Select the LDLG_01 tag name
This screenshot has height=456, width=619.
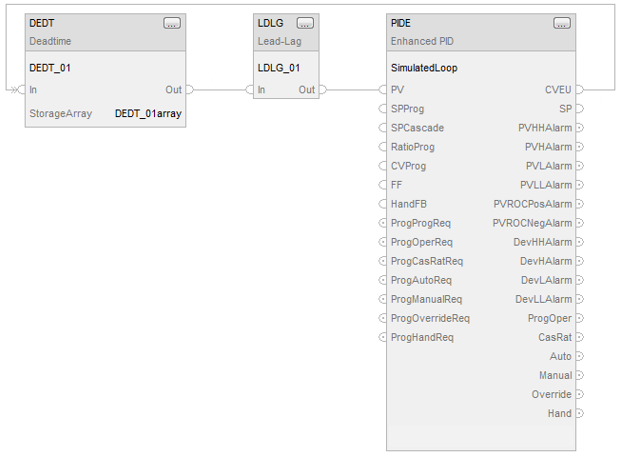[x=278, y=68]
